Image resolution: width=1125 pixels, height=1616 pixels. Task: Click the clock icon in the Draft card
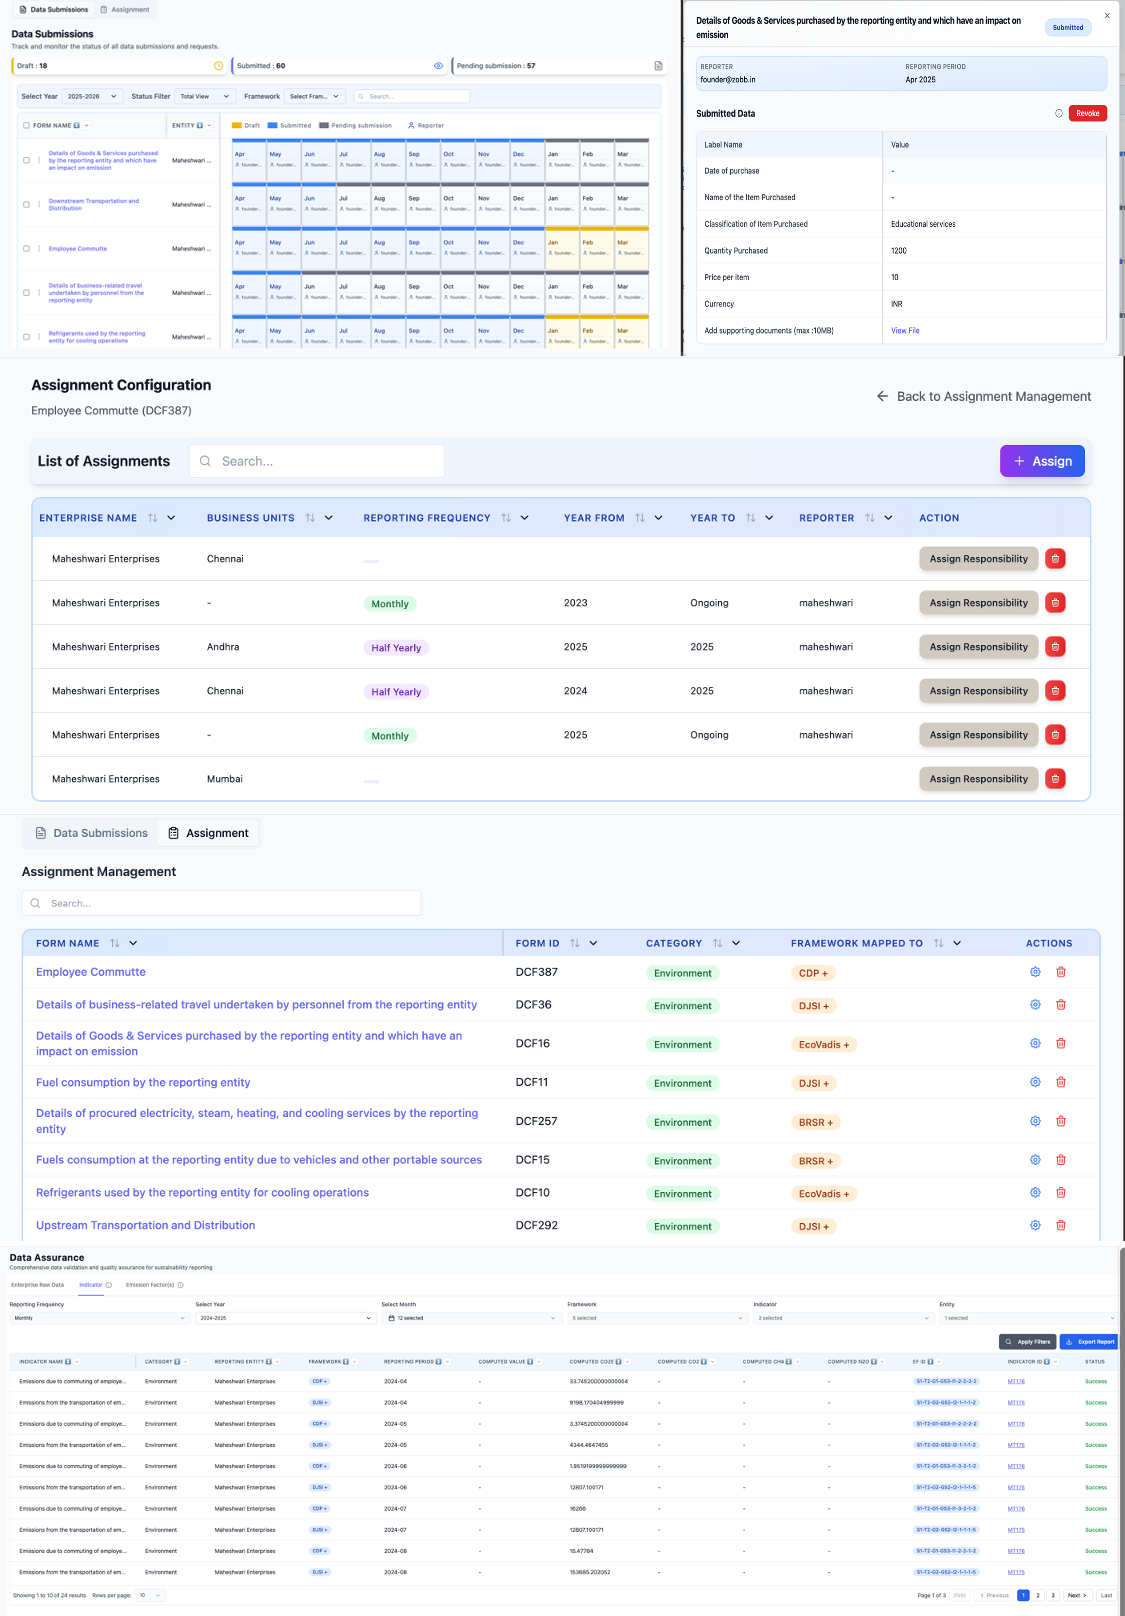click(x=219, y=66)
